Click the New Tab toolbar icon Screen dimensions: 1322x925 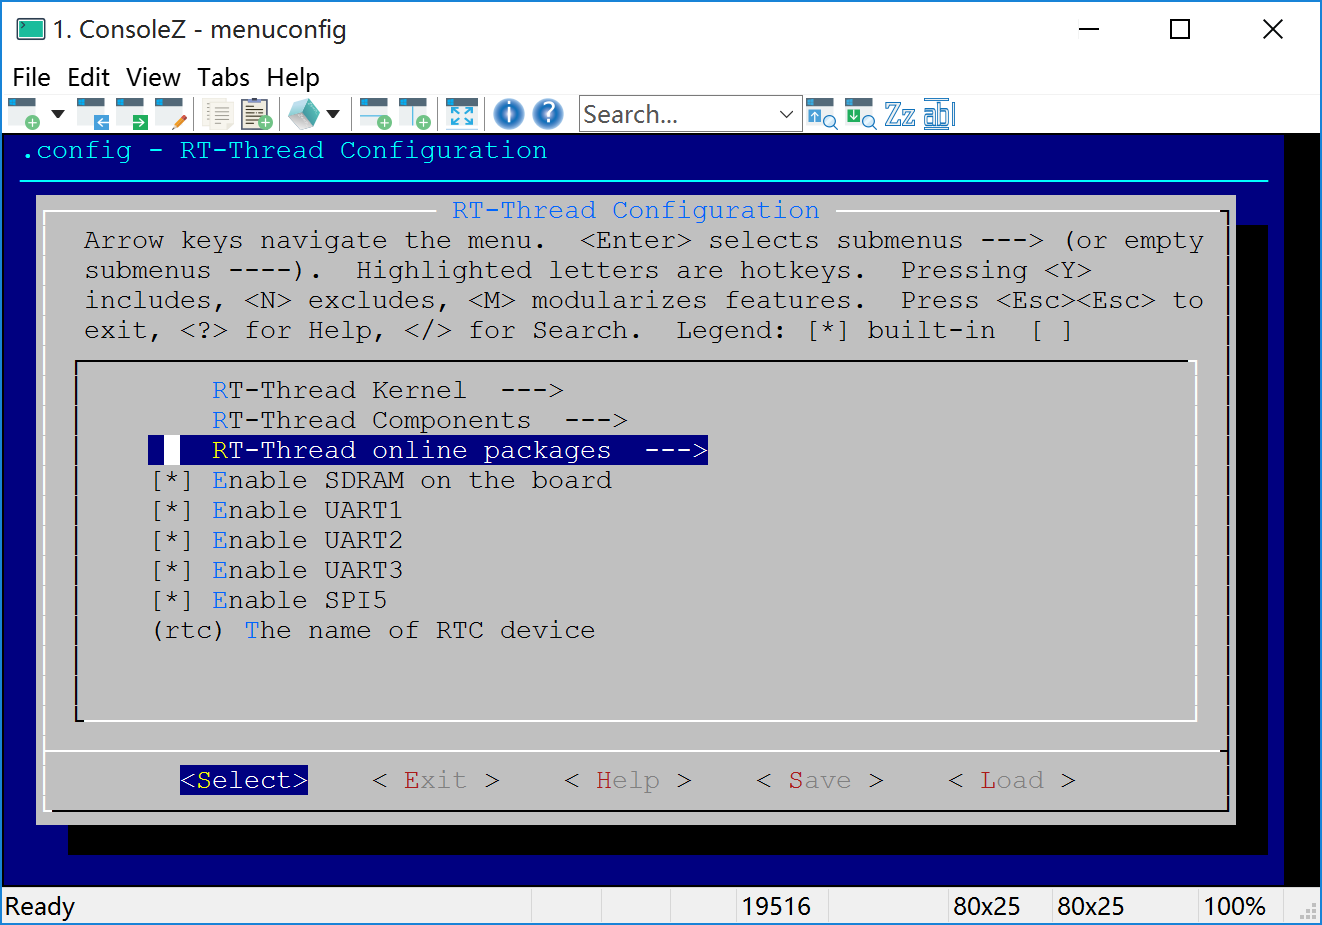click(x=24, y=114)
